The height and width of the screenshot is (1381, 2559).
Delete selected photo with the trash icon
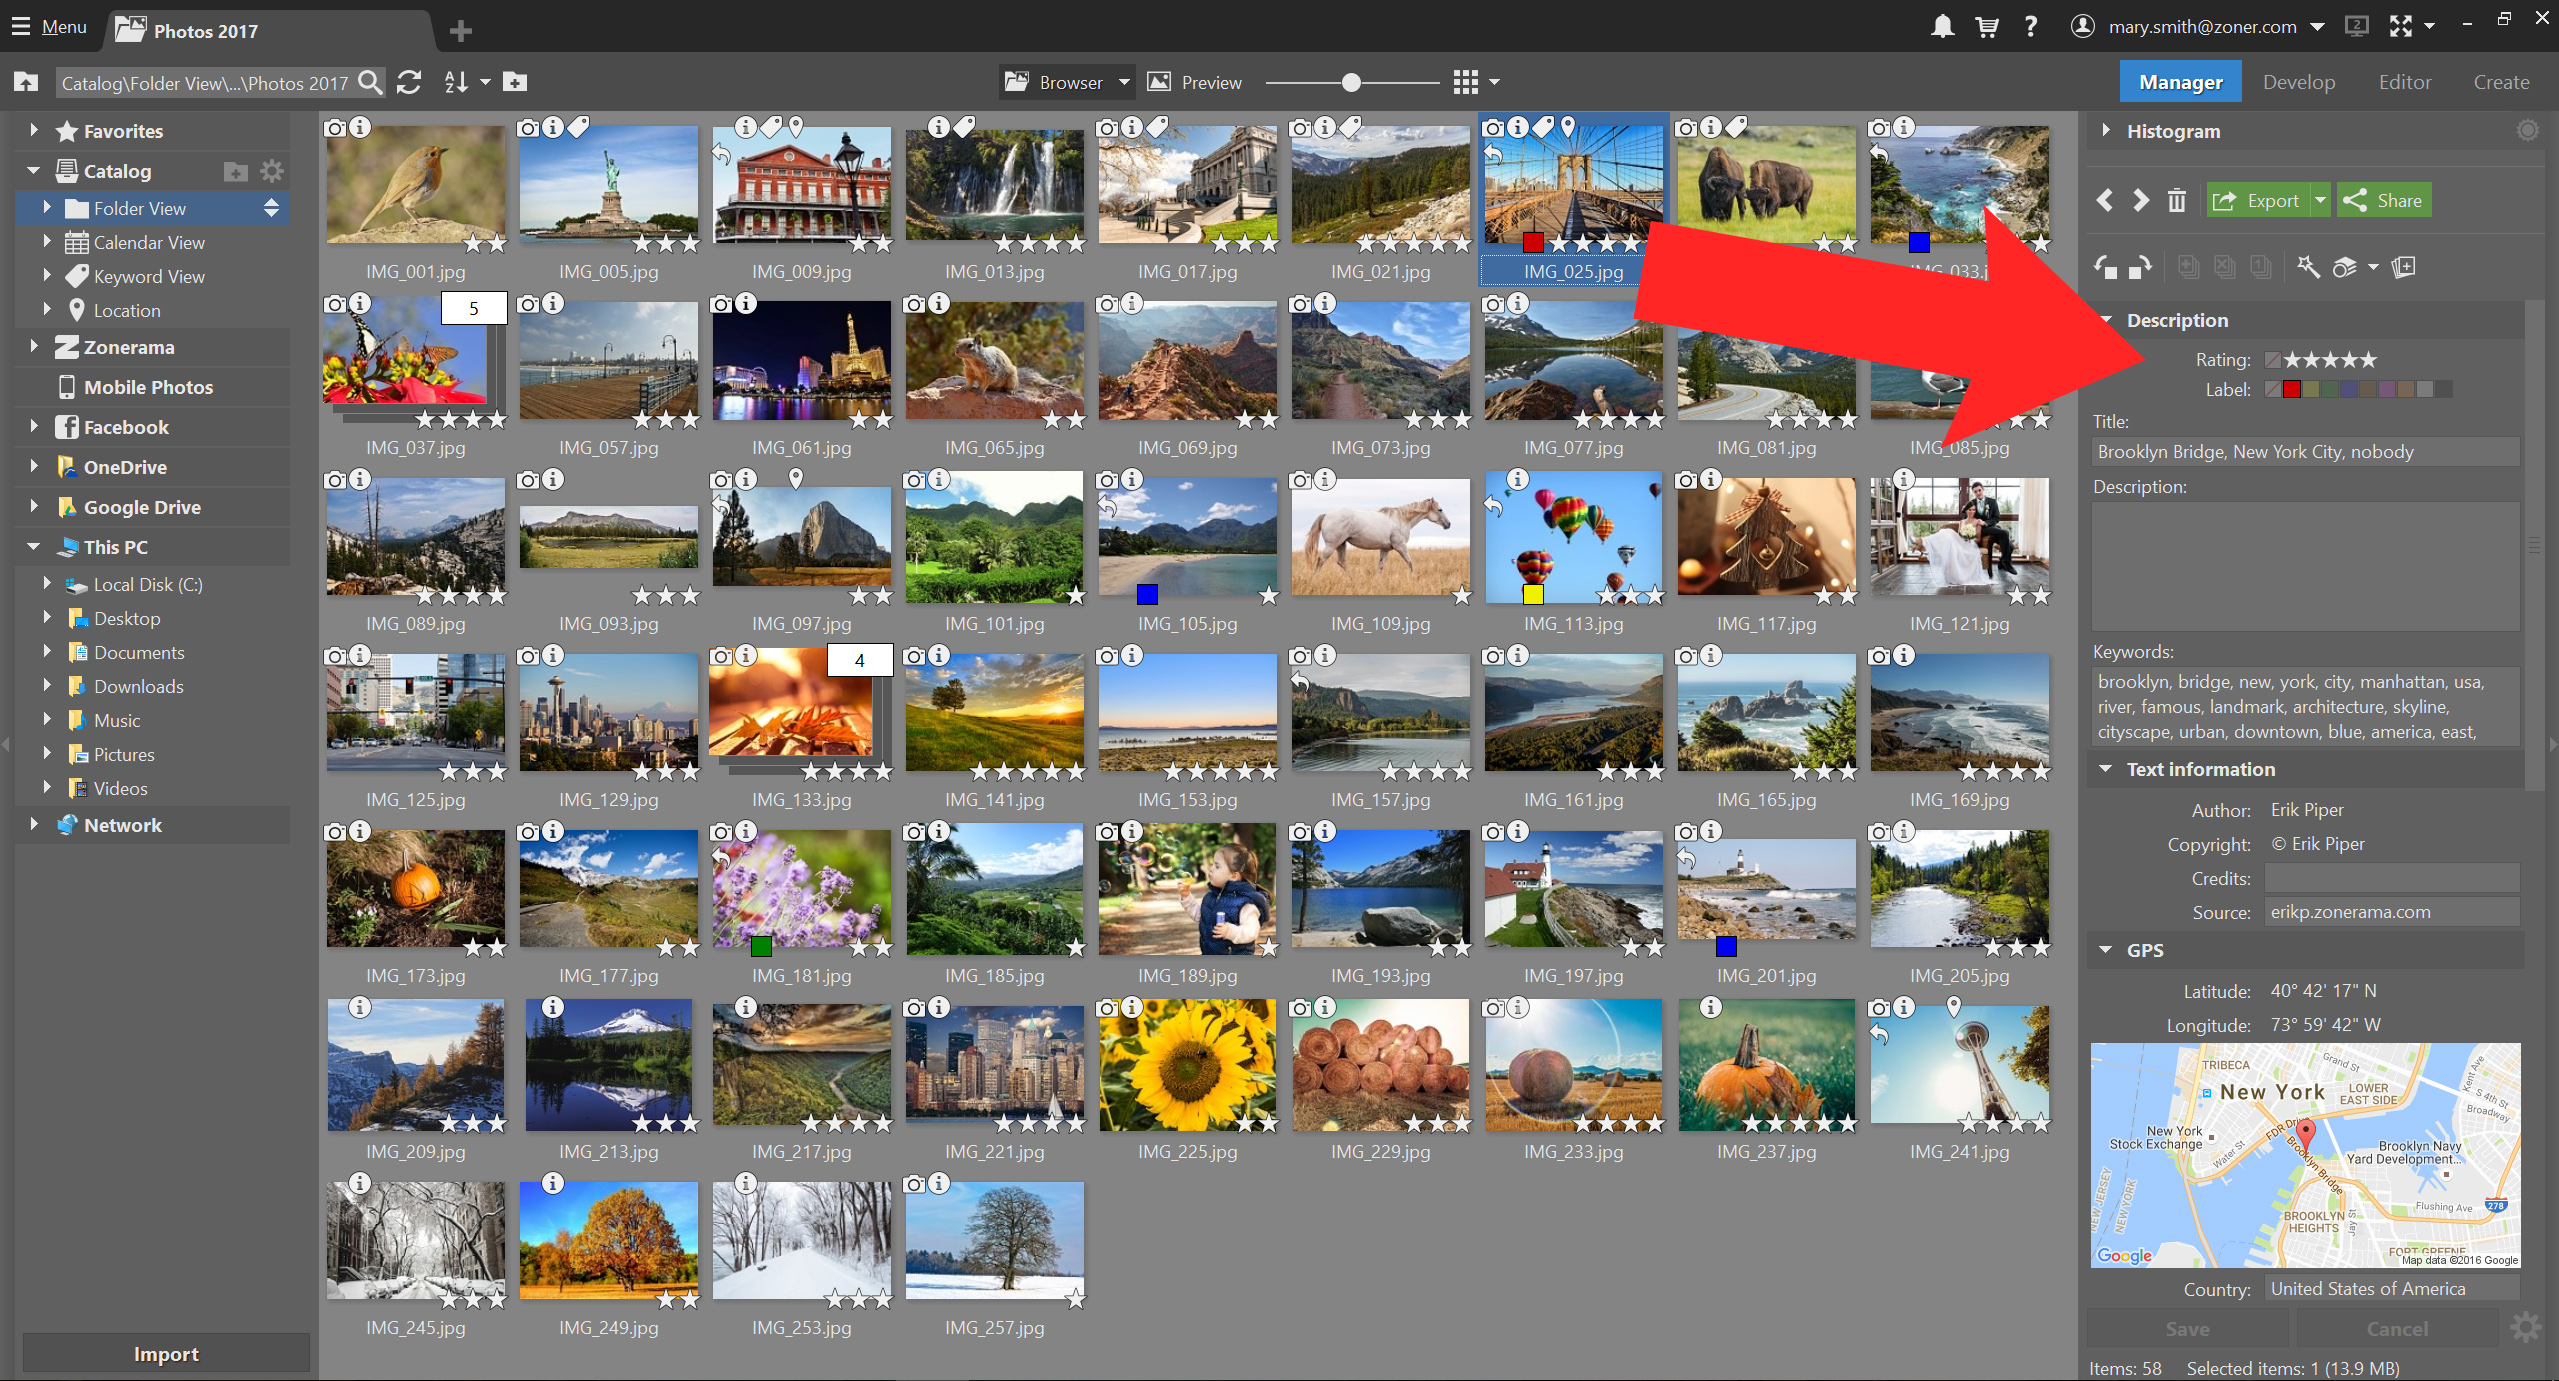click(2177, 200)
